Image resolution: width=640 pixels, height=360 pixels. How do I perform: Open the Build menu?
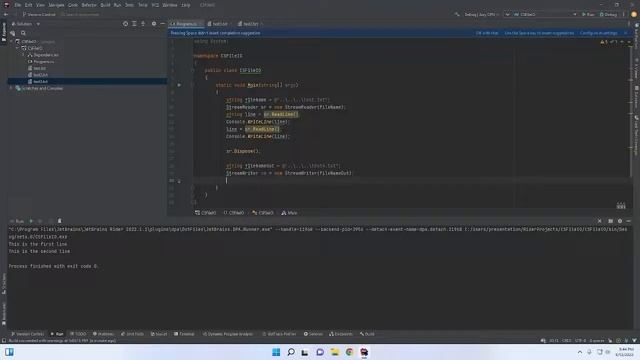(x=105, y=5)
